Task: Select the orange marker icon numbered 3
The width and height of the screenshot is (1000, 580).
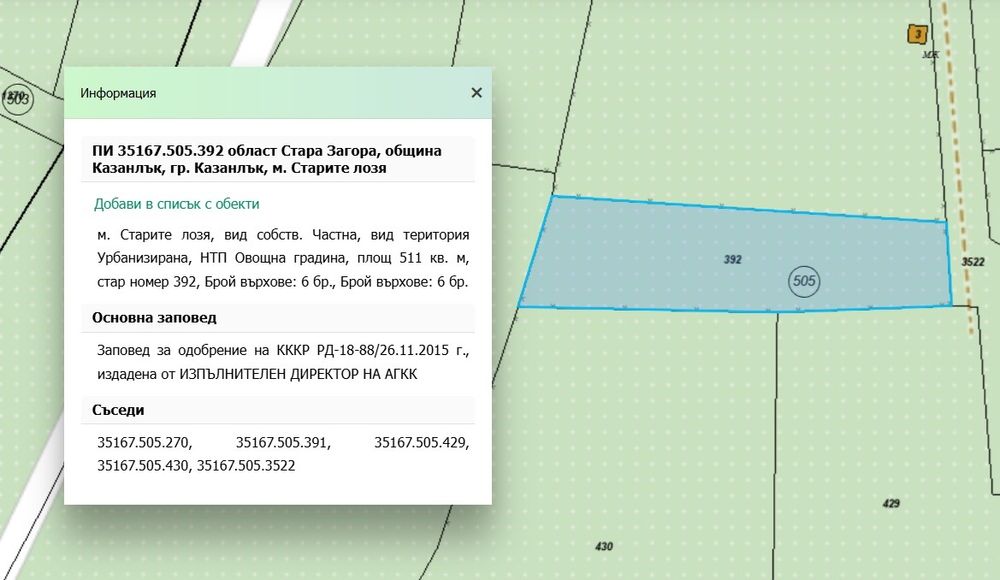Action: tap(917, 34)
